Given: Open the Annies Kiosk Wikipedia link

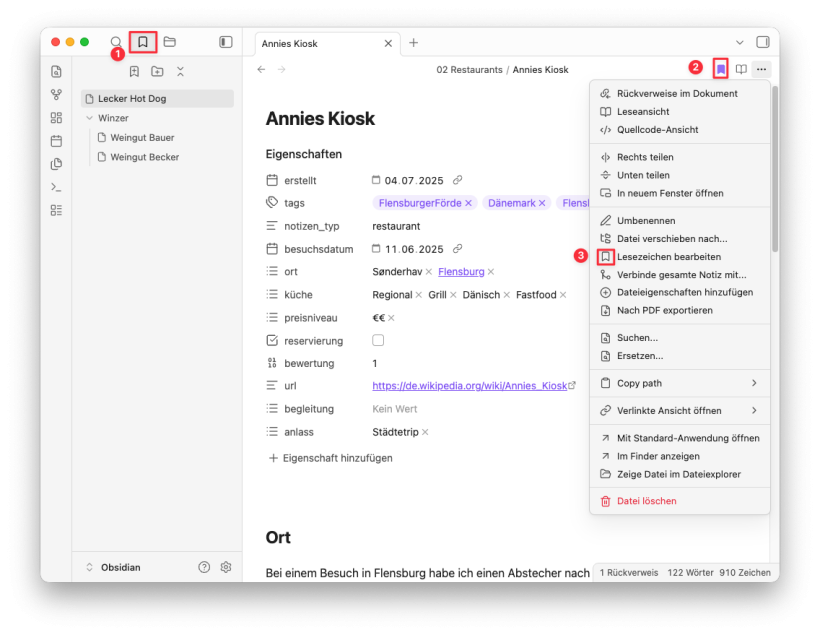Looking at the screenshot, I should [x=470, y=385].
